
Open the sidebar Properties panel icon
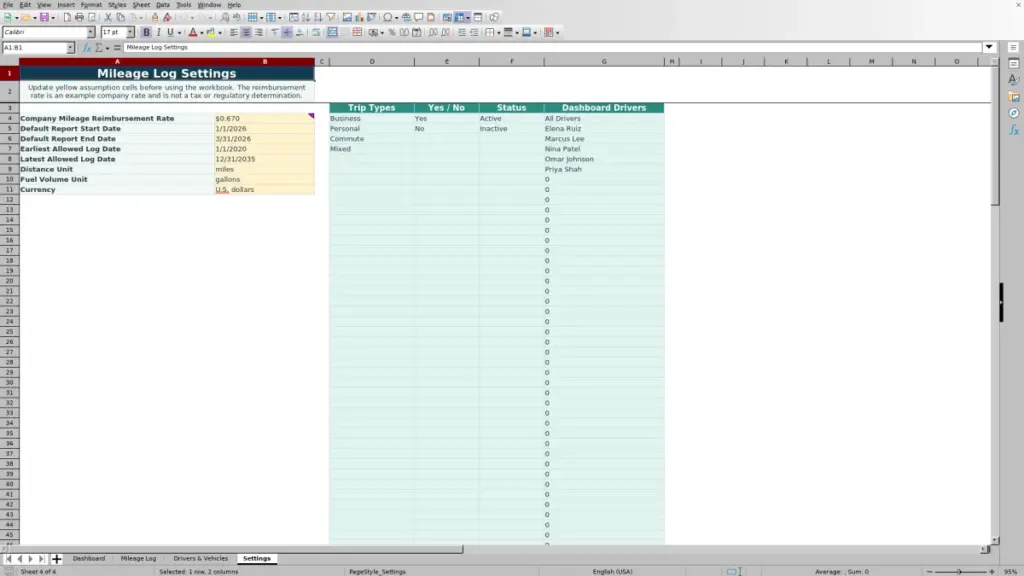coord(1014,63)
